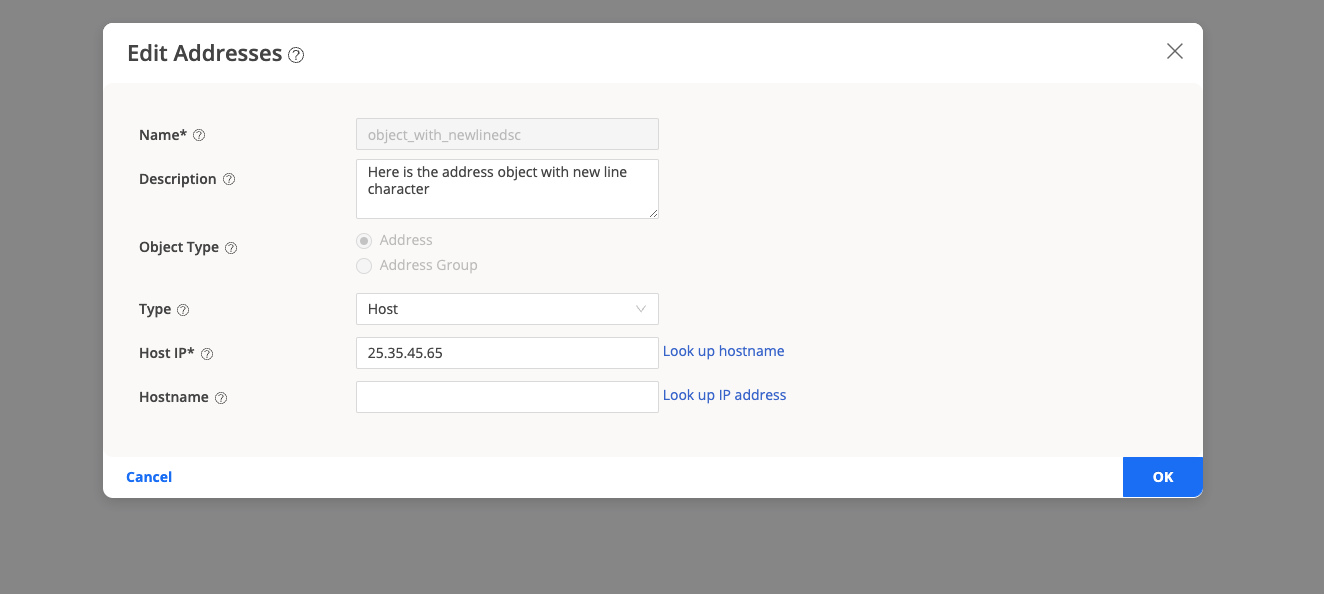Open help icon beside Edit Addresses title

point(296,55)
